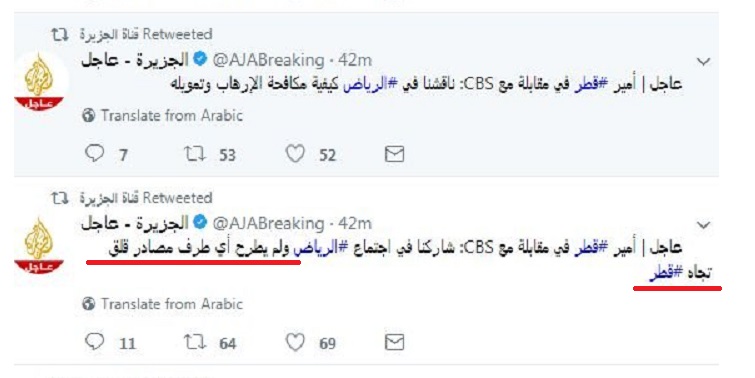The height and width of the screenshot is (378, 755).
Task: Open @AJABreaking handle in first tweet
Action: [x=268, y=60]
